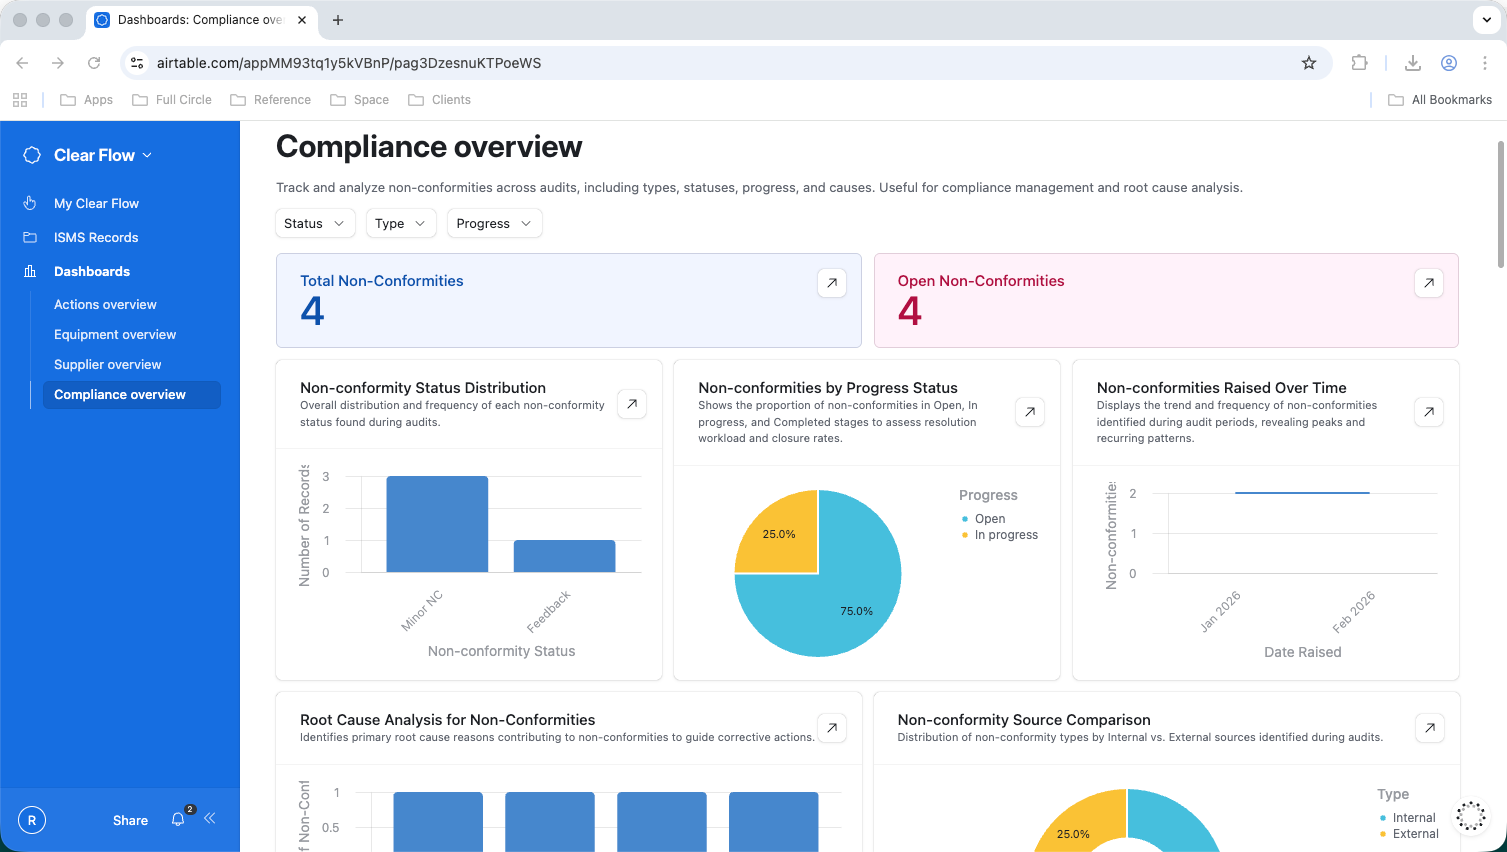Expand Root Cause Analysis chart
This screenshot has height=852, width=1507.
832,728
